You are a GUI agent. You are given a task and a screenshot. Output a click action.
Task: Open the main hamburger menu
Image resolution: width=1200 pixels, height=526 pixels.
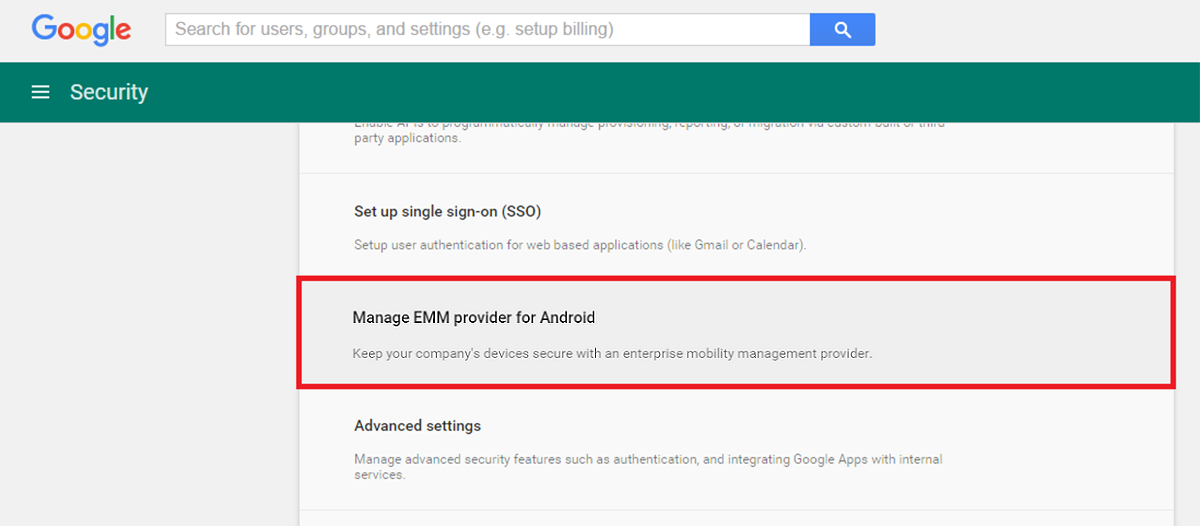point(40,92)
